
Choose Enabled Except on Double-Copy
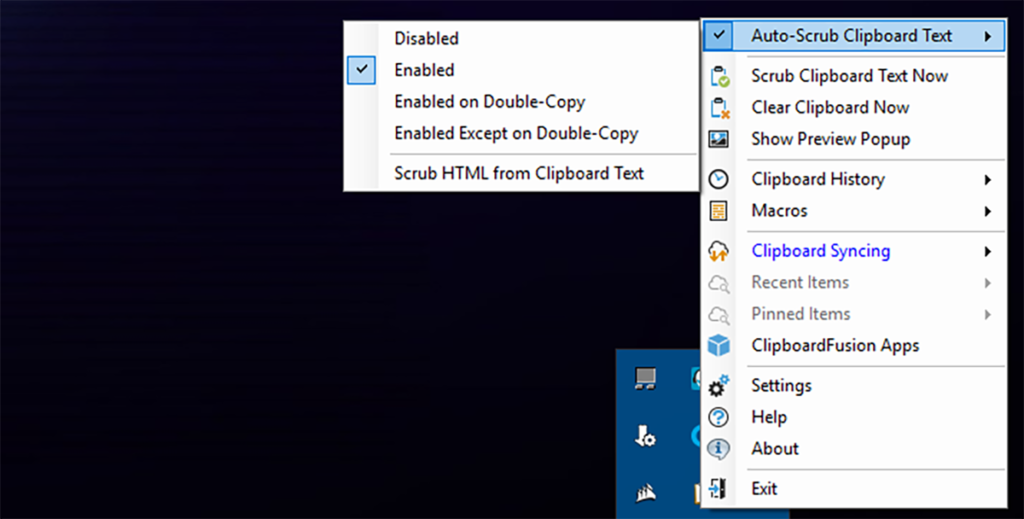[521, 134]
